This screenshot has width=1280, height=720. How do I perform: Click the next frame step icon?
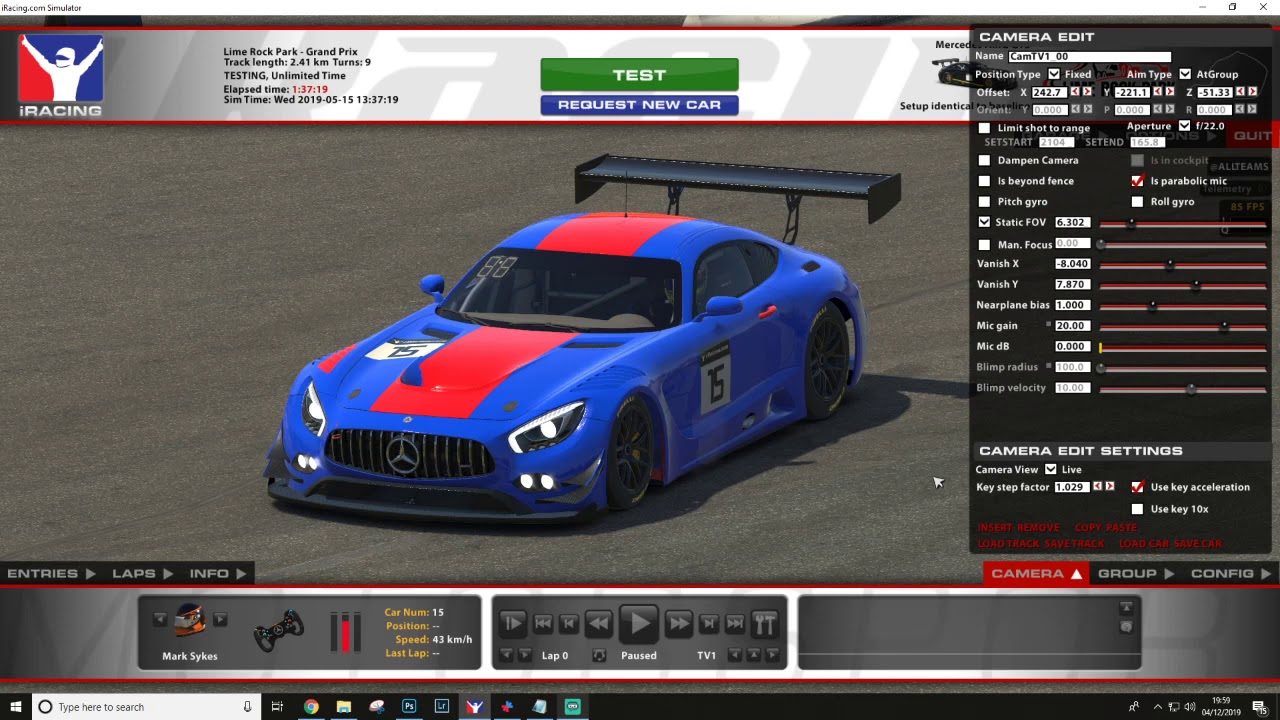[x=709, y=623]
